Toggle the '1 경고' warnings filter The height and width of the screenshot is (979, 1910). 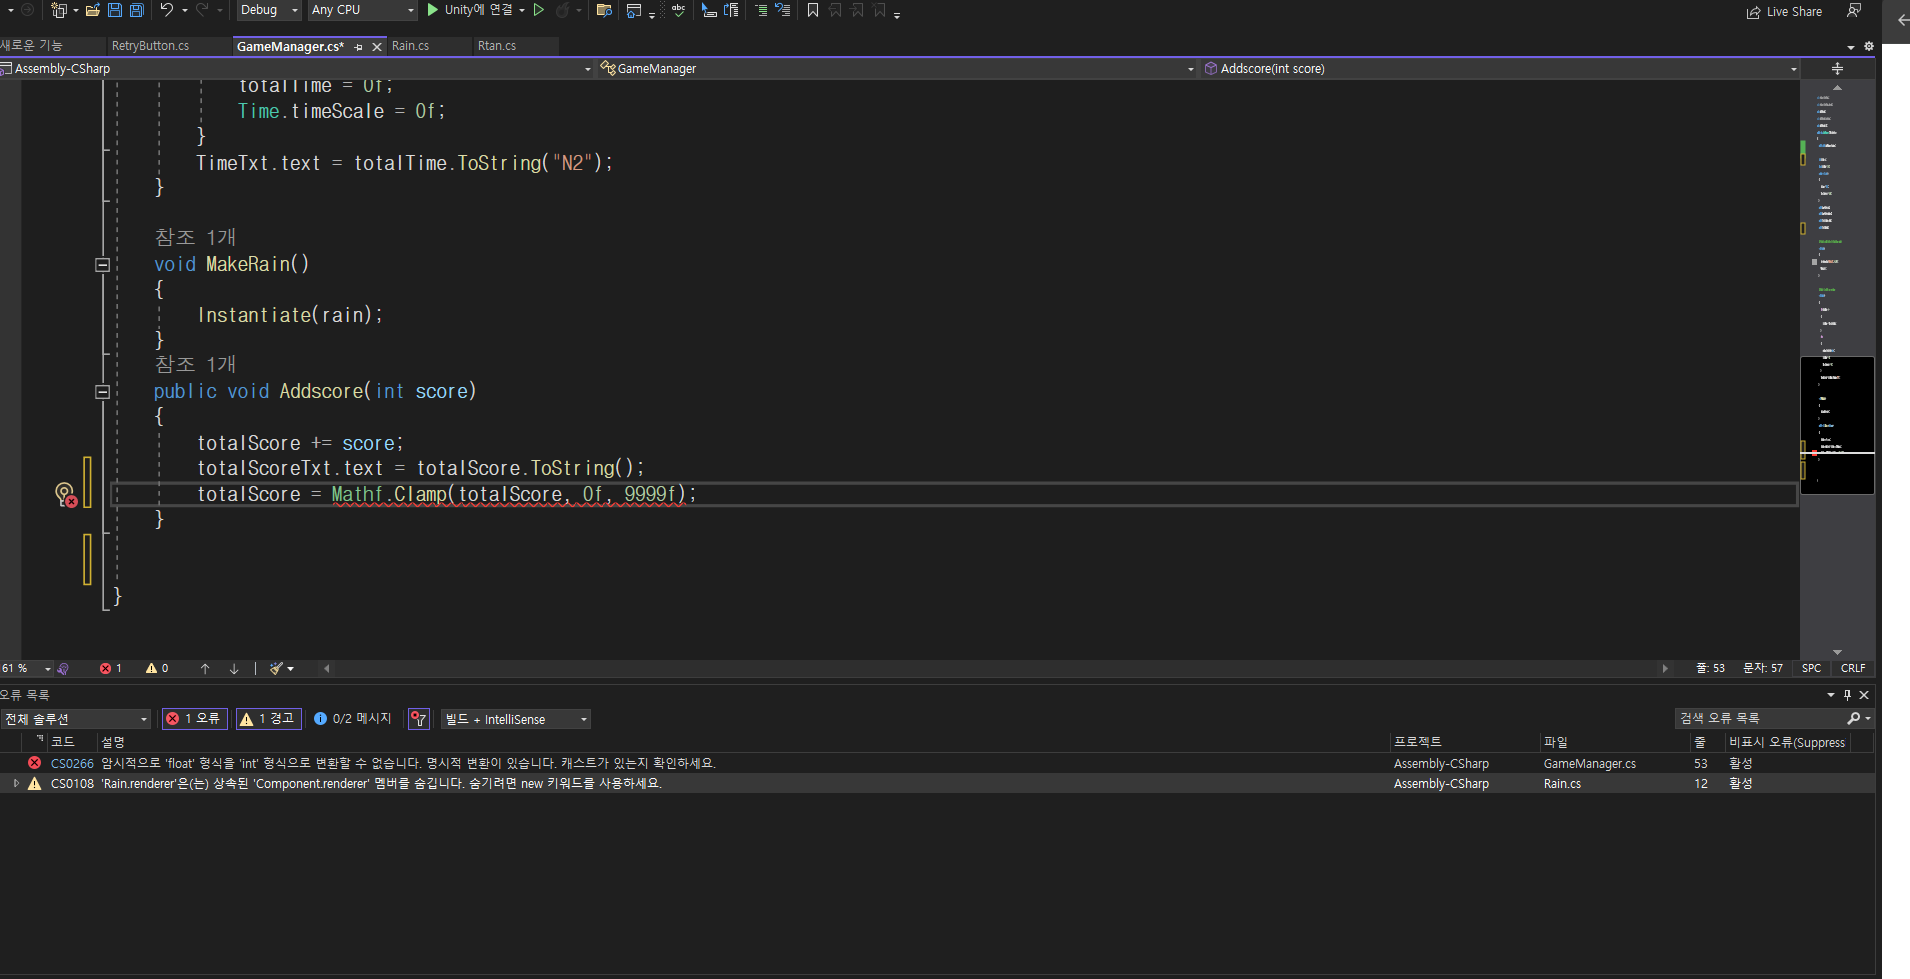coord(267,719)
